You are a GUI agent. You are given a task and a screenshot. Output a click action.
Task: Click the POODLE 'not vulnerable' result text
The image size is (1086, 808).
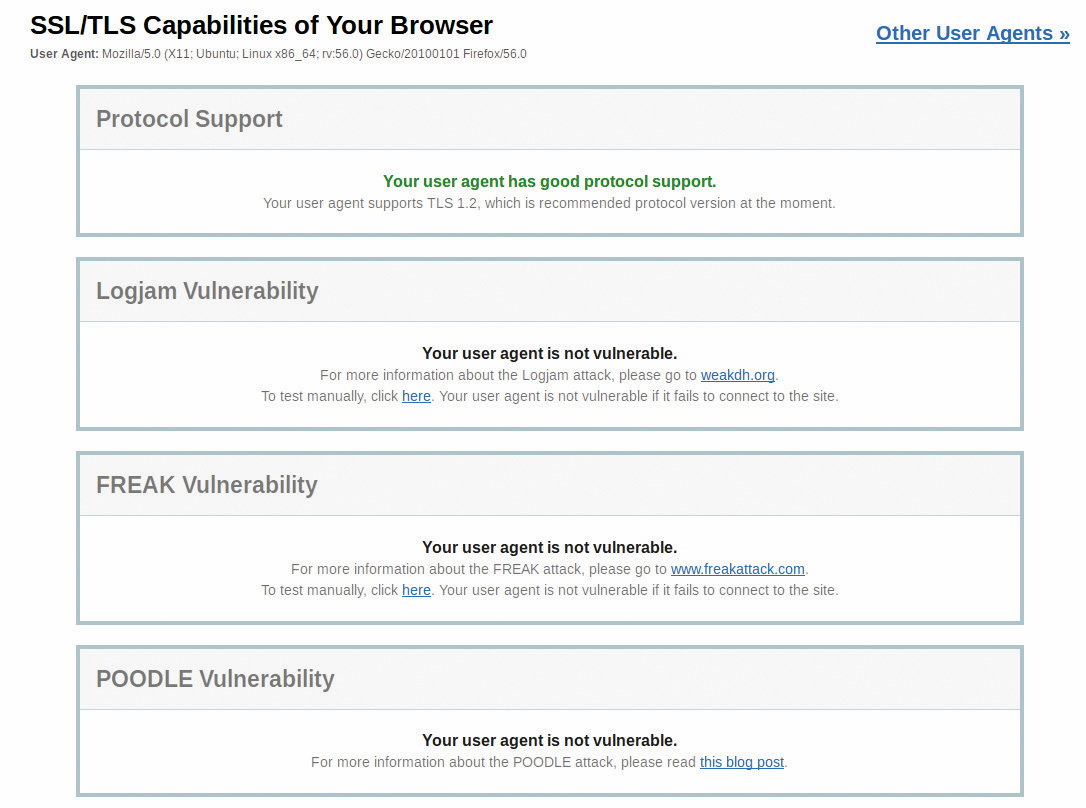click(x=549, y=740)
